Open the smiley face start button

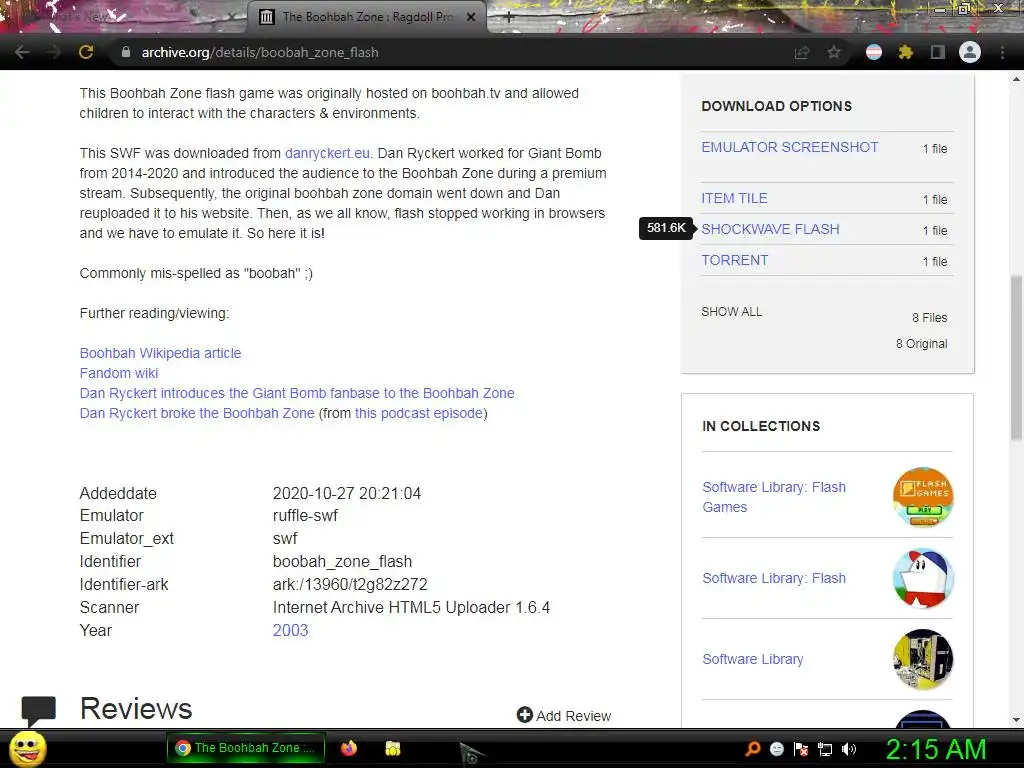[28, 748]
